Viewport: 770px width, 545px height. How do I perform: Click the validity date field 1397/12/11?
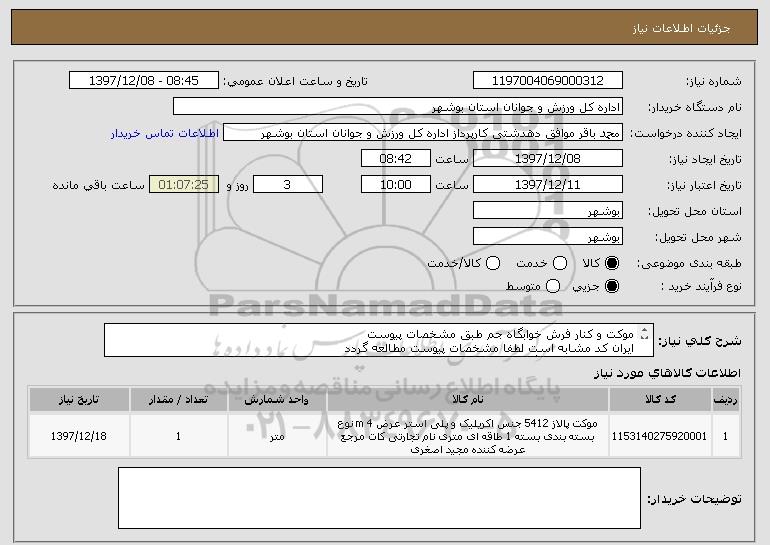click(548, 185)
